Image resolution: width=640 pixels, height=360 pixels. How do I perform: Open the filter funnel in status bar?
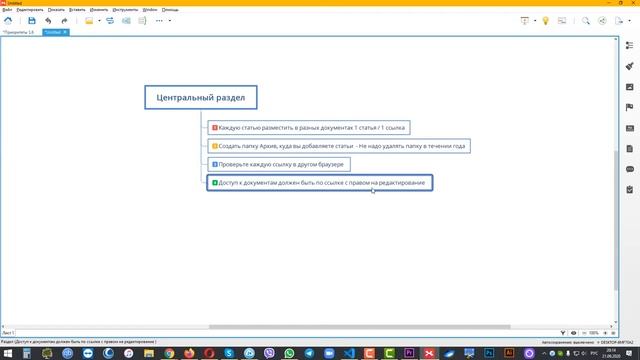(563, 333)
